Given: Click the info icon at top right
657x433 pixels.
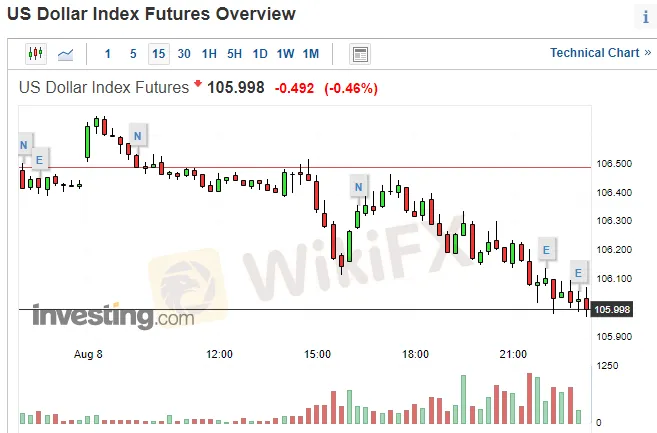Looking at the screenshot, I should pyautogui.click(x=644, y=17).
